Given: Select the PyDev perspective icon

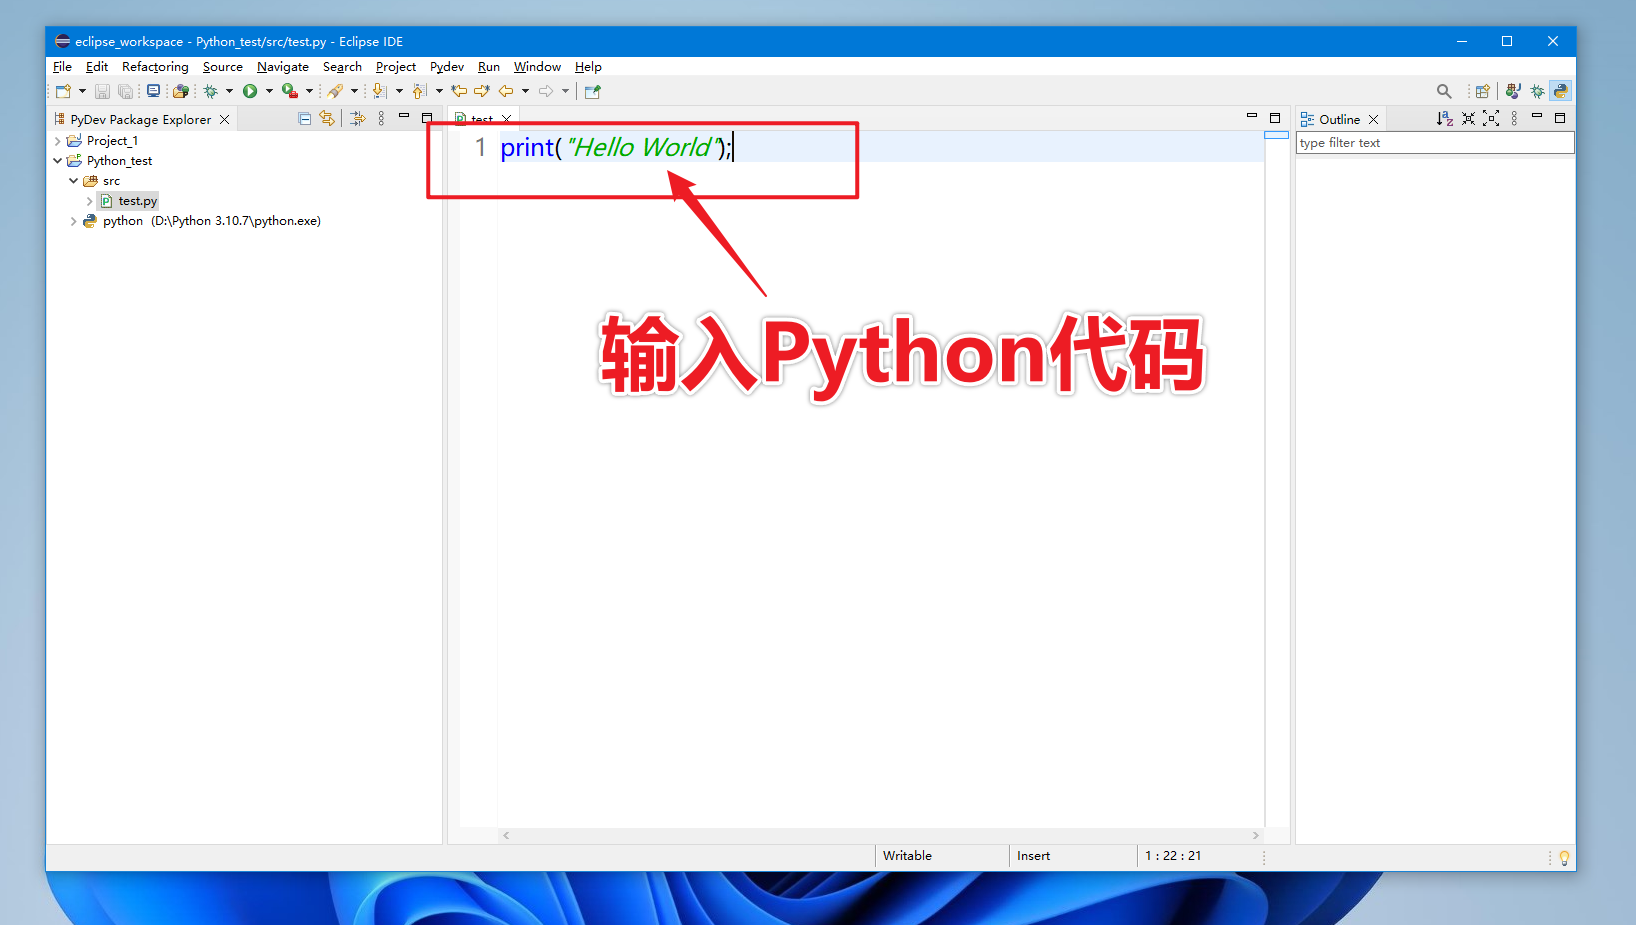Looking at the screenshot, I should point(1561,91).
